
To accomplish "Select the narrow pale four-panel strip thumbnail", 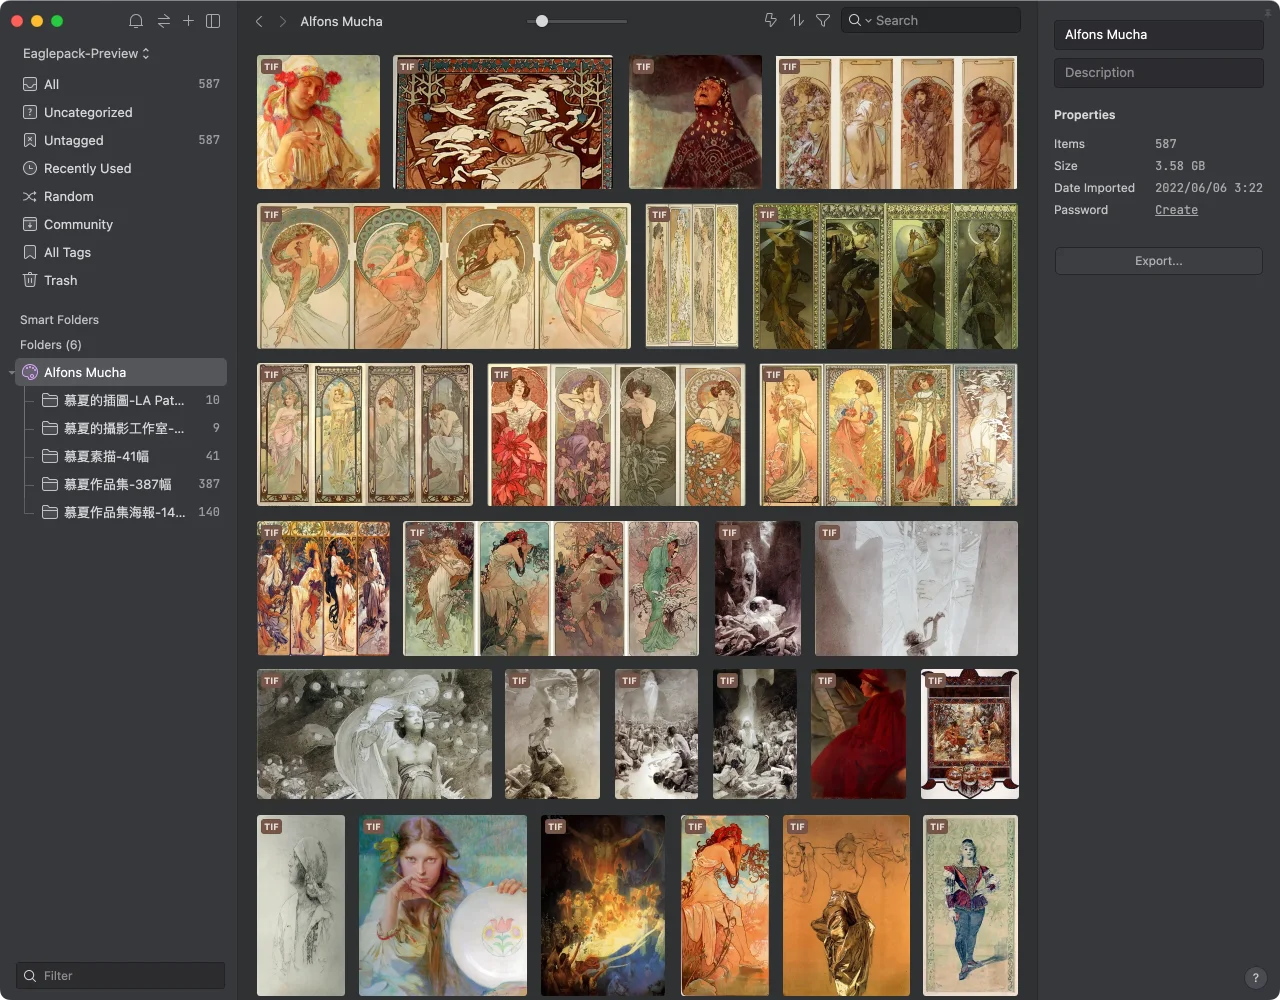I will pyautogui.click(x=692, y=276).
